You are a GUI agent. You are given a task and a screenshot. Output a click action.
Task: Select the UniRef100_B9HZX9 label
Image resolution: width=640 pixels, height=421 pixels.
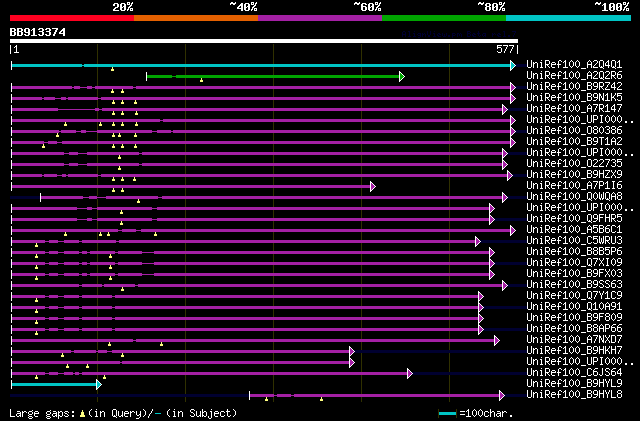pyautogui.click(x=574, y=175)
